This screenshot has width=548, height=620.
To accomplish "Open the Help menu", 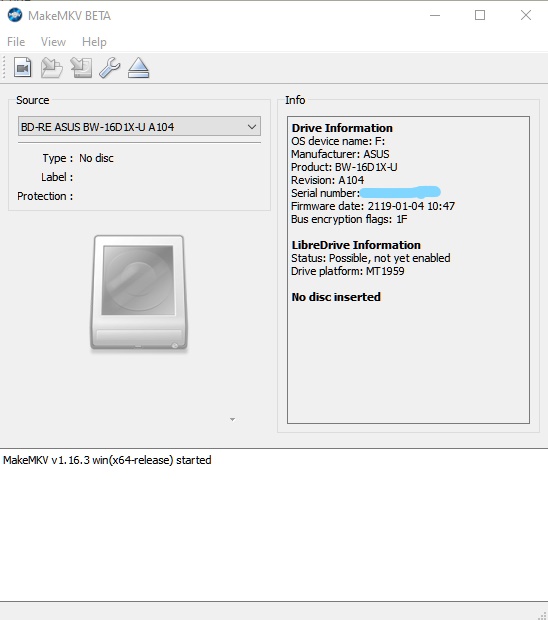I will click(94, 42).
